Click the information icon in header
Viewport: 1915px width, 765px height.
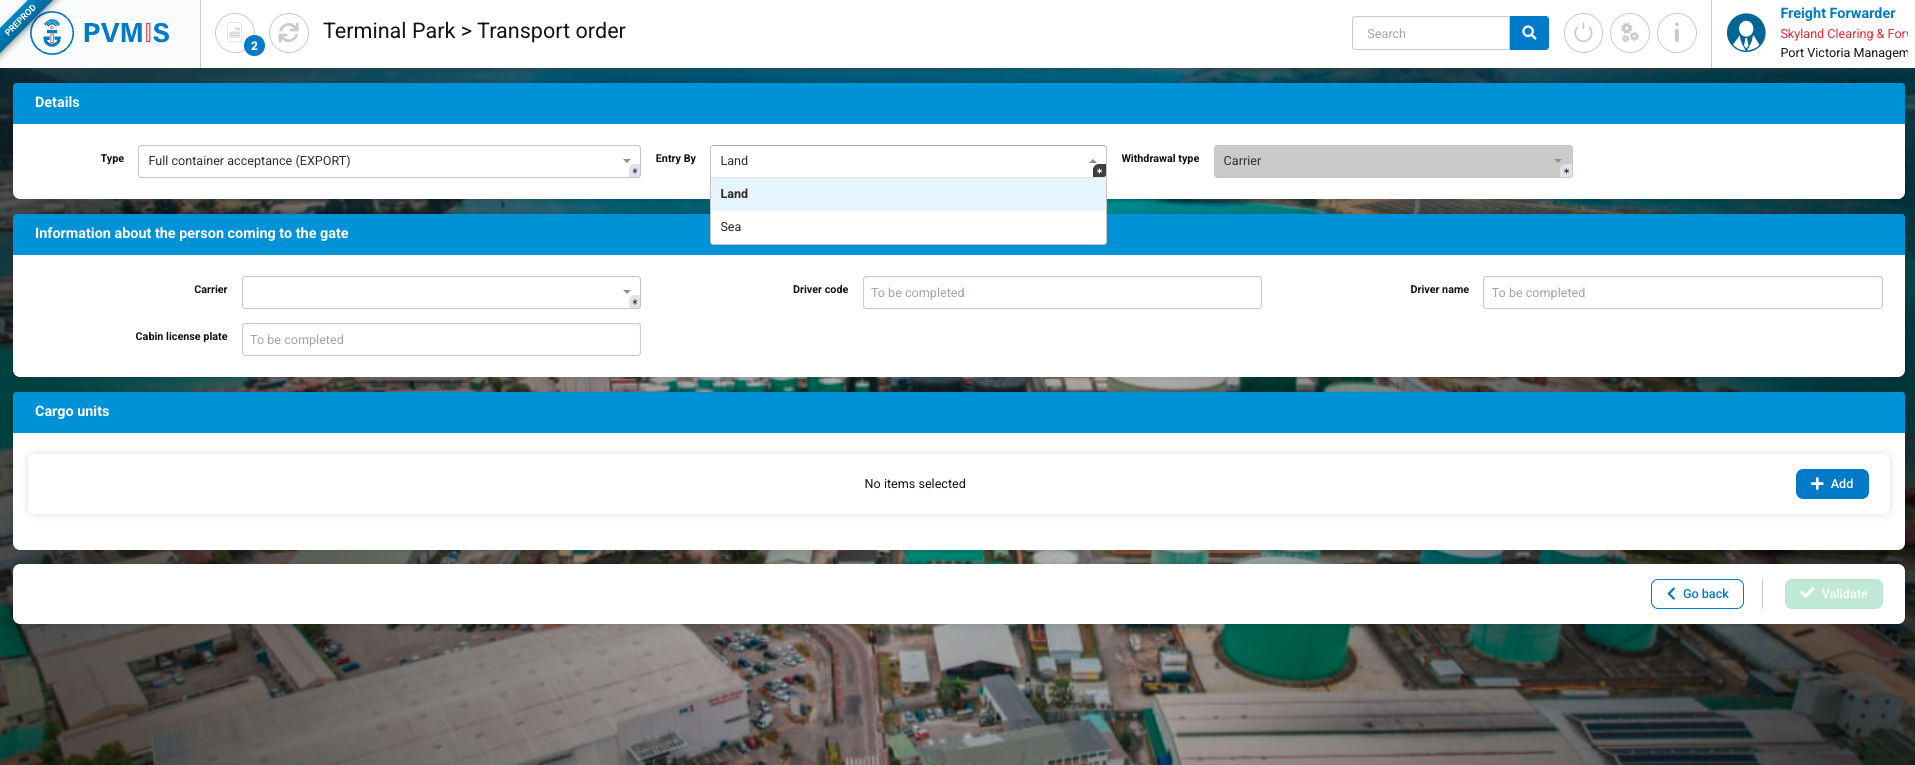[1677, 33]
